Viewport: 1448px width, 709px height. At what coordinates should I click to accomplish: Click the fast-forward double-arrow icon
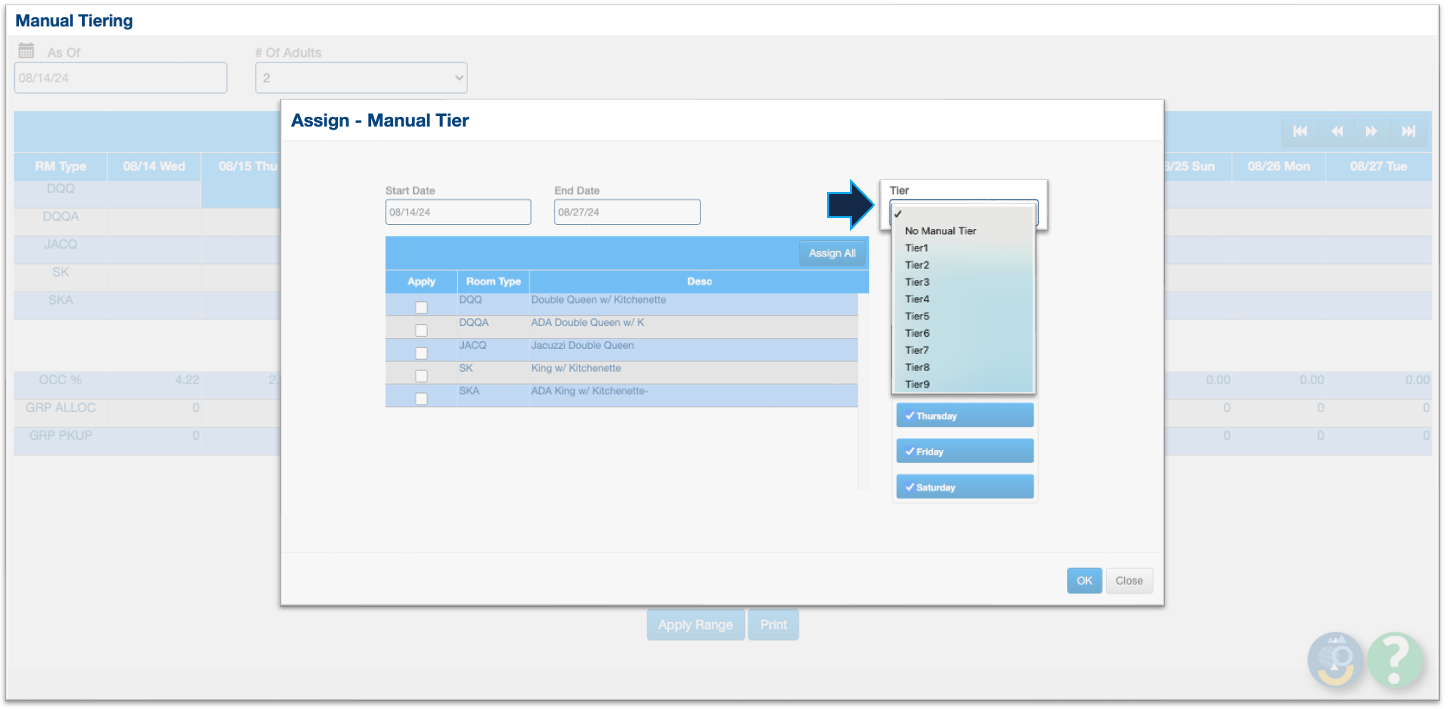[1372, 132]
